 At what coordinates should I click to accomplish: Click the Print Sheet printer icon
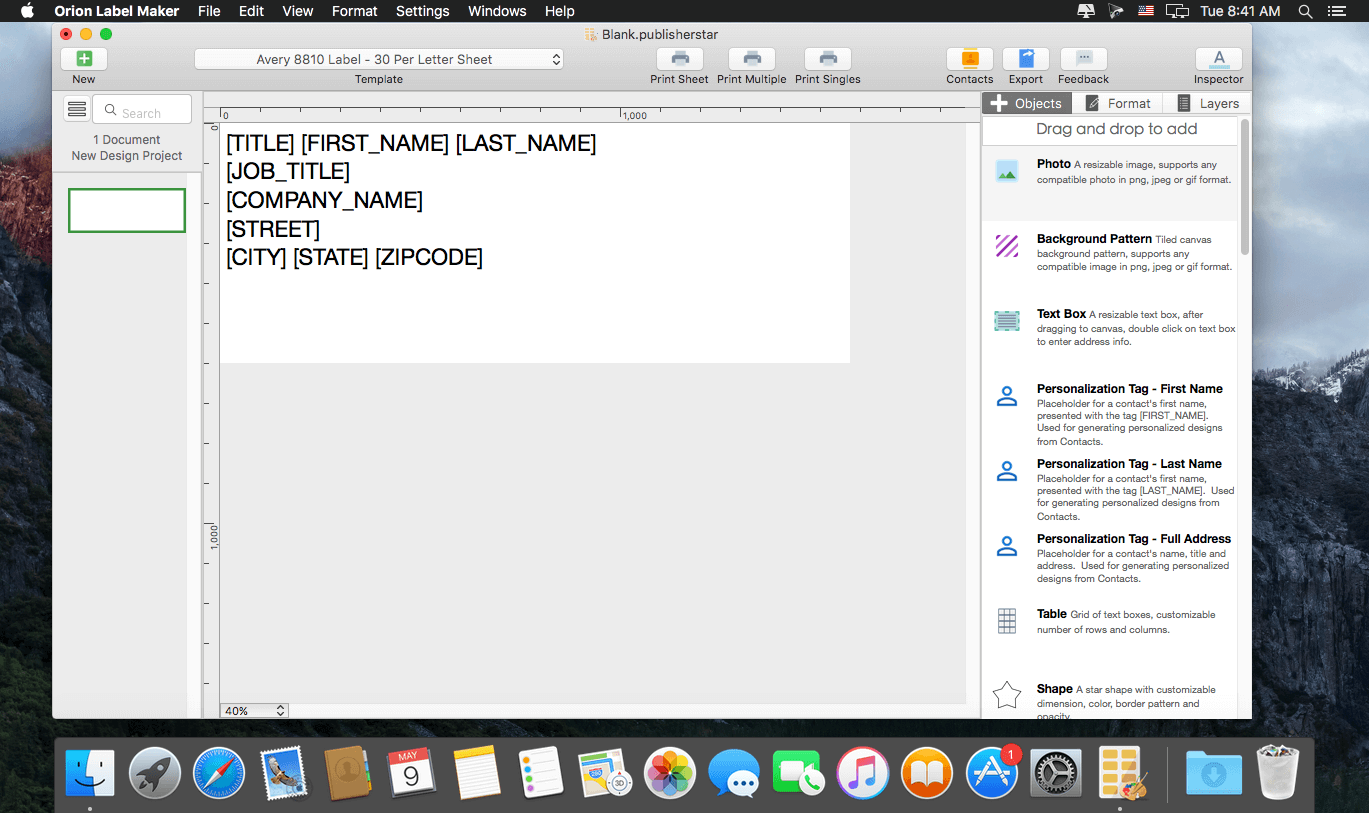coord(680,59)
